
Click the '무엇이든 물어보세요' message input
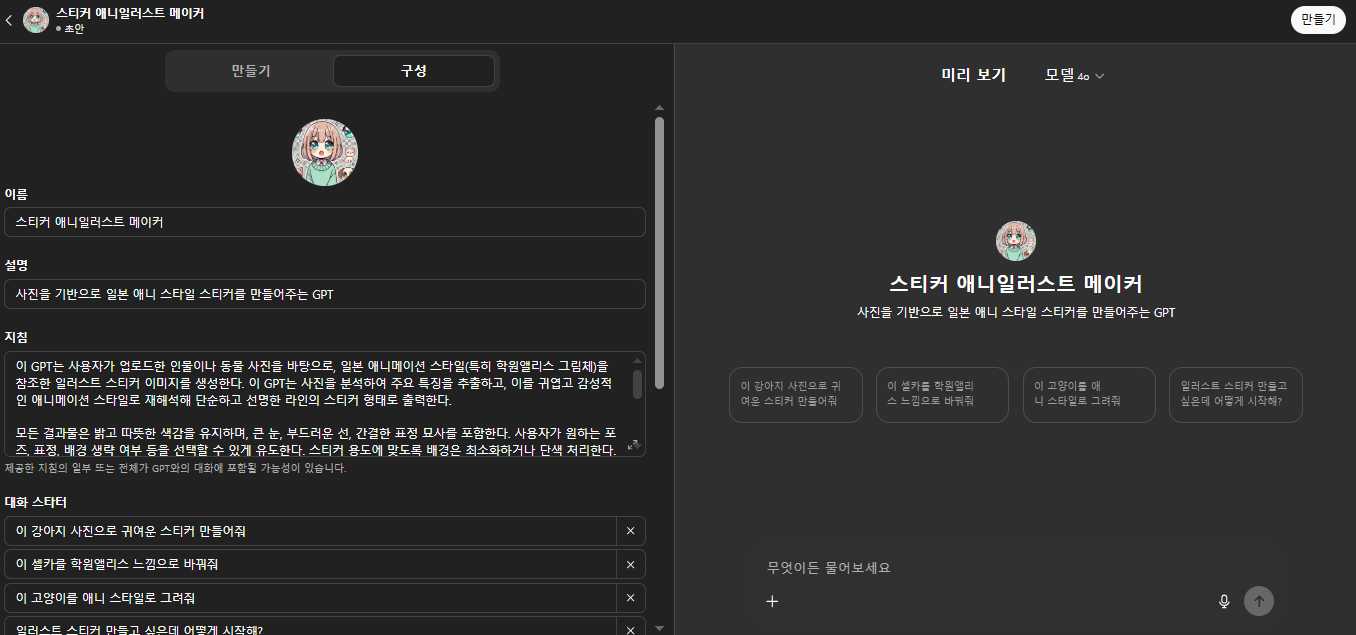click(x=1016, y=567)
